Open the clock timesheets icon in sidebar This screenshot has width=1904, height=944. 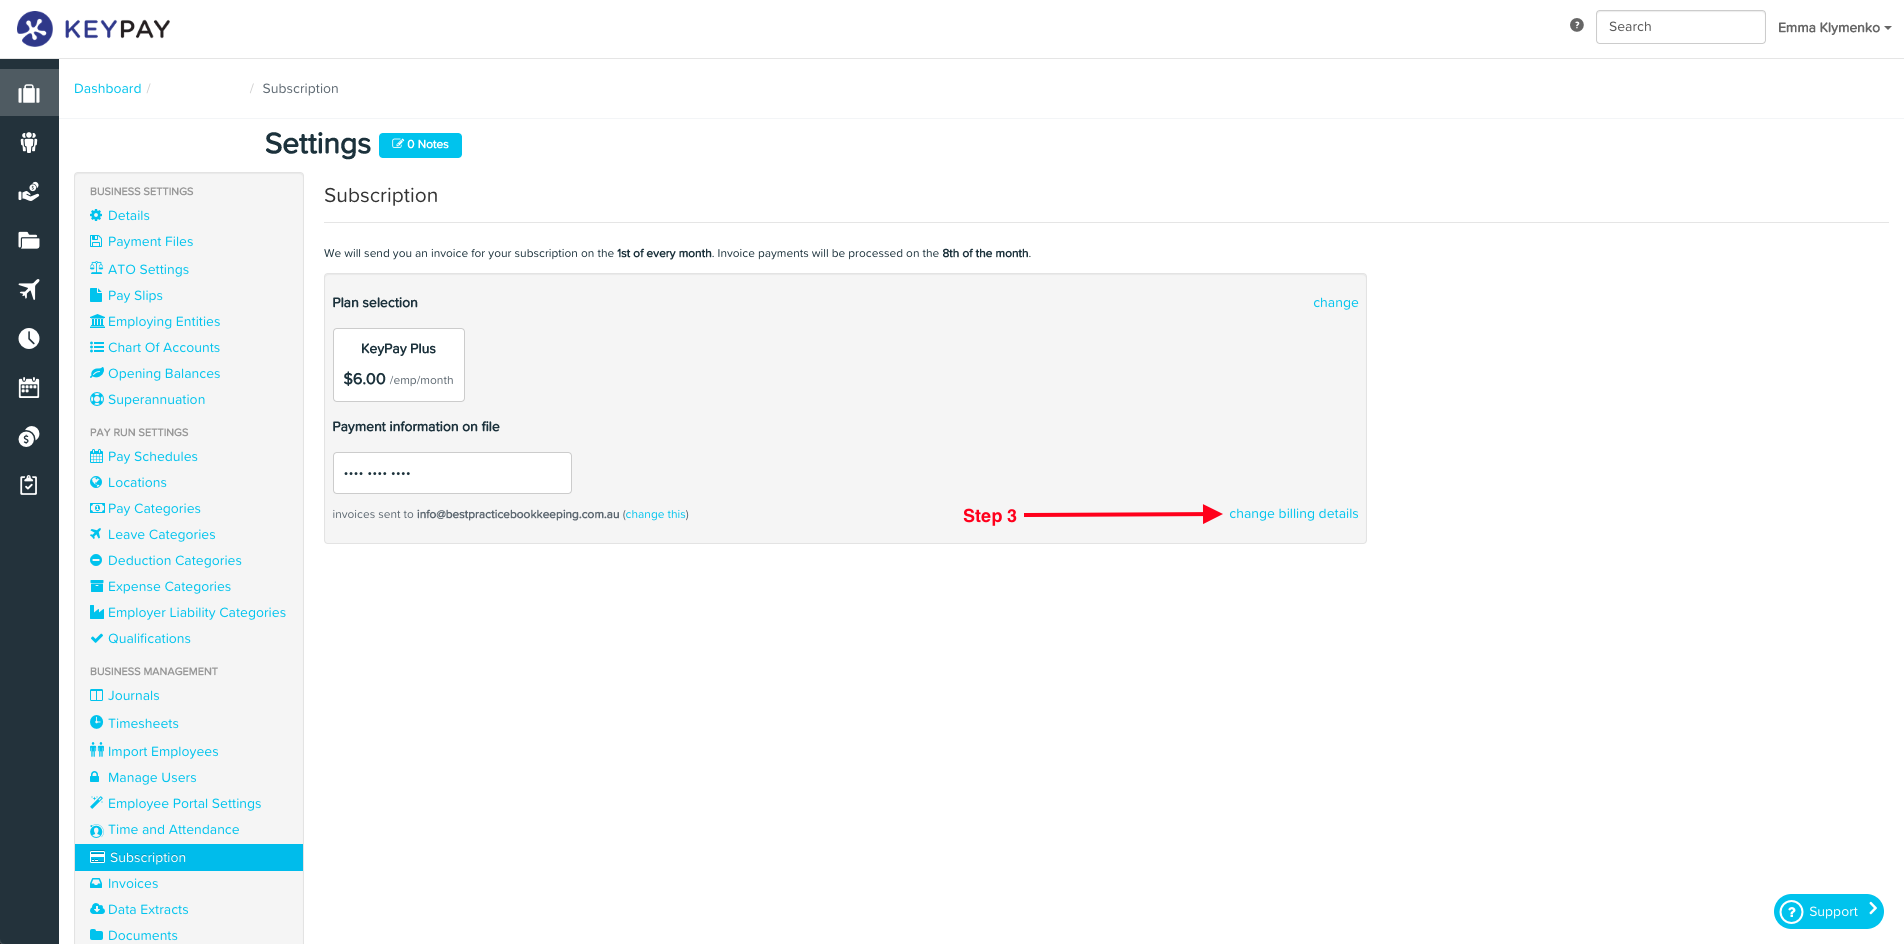point(29,338)
